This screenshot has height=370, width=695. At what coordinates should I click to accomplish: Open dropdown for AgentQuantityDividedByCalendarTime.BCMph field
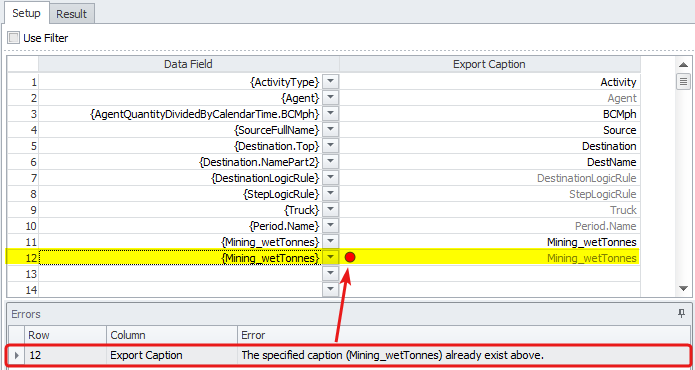point(330,114)
